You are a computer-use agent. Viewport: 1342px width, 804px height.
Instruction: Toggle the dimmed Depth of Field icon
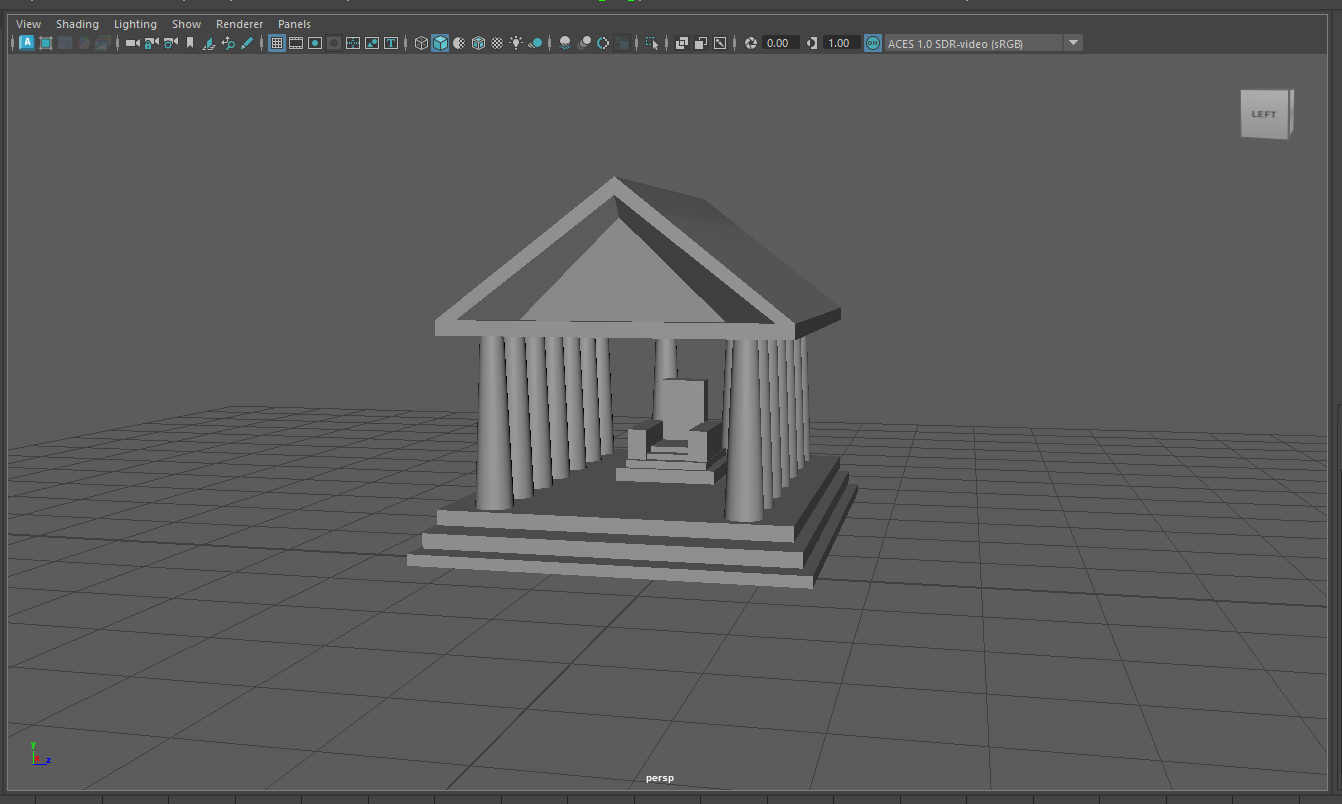click(x=622, y=43)
